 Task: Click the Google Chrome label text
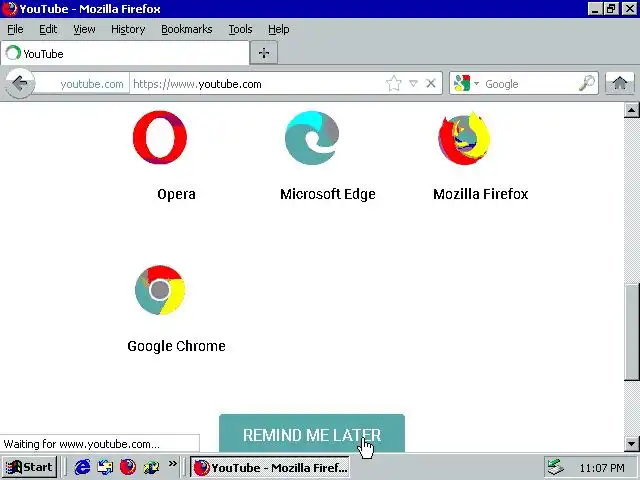coord(176,346)
